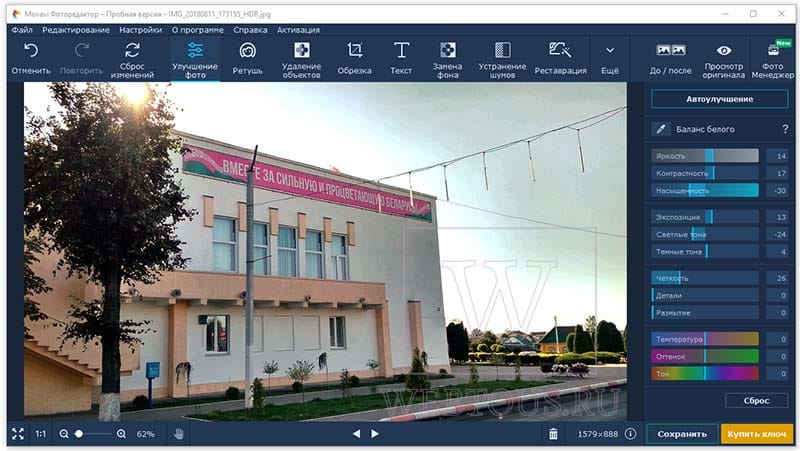Select the Обрезка crop tool
Image resolution: width=800 pixels, height=451 pixels.
pos(354,59)
